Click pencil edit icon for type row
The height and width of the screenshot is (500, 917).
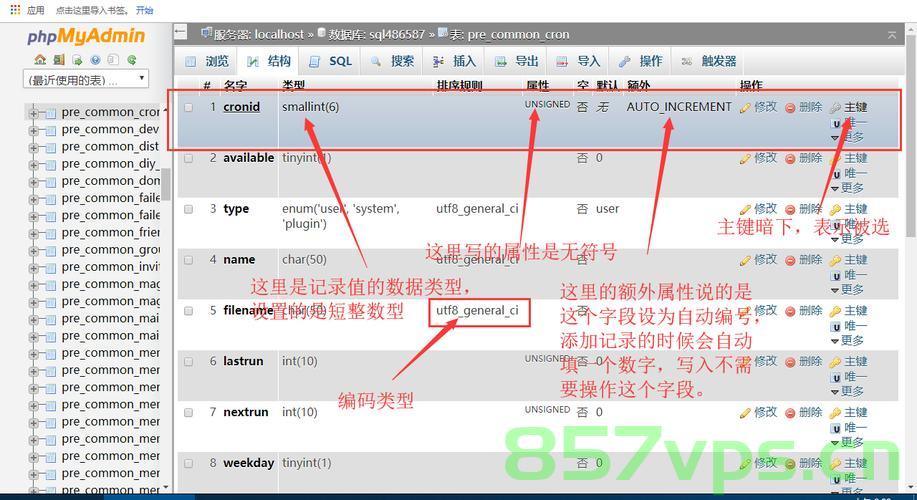[x=744, y=209]
